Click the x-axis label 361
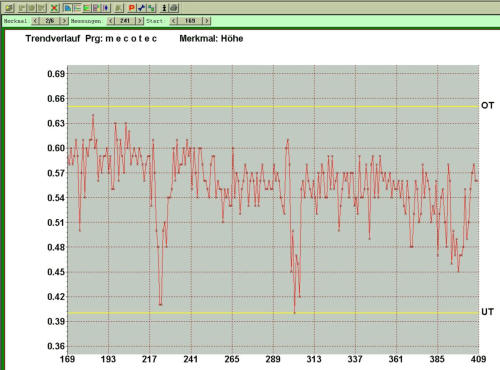 396,359
